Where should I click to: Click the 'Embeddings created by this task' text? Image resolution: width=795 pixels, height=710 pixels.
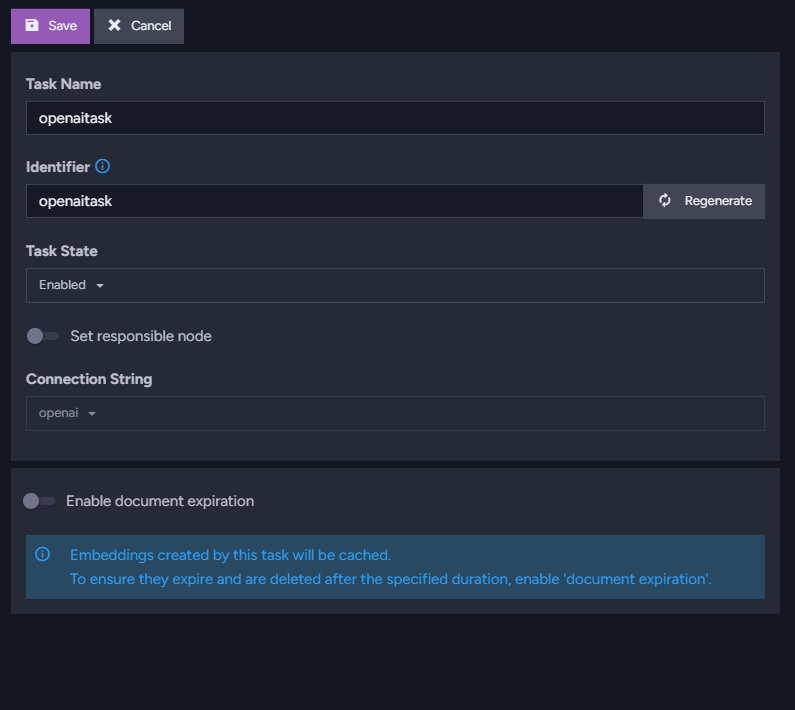tap(230, 555)
